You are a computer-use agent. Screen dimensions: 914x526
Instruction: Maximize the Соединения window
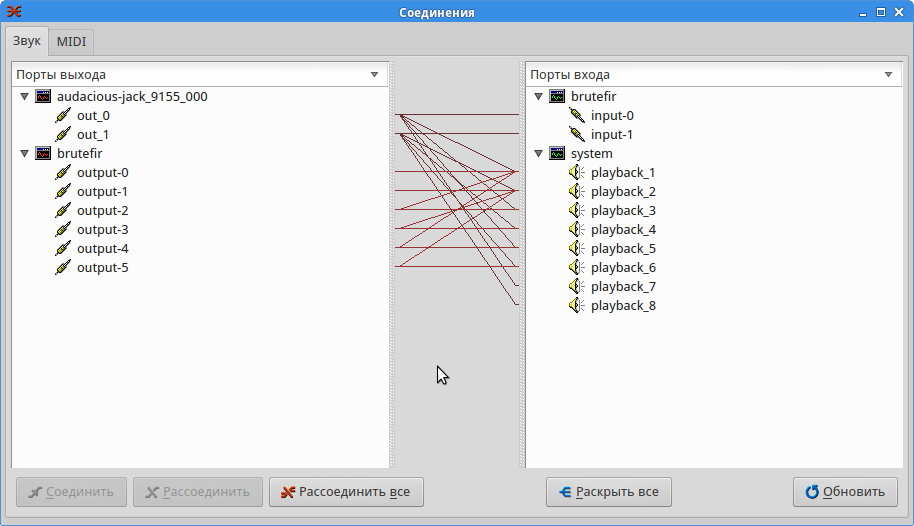pyautogui.click(x=881, y=12)
